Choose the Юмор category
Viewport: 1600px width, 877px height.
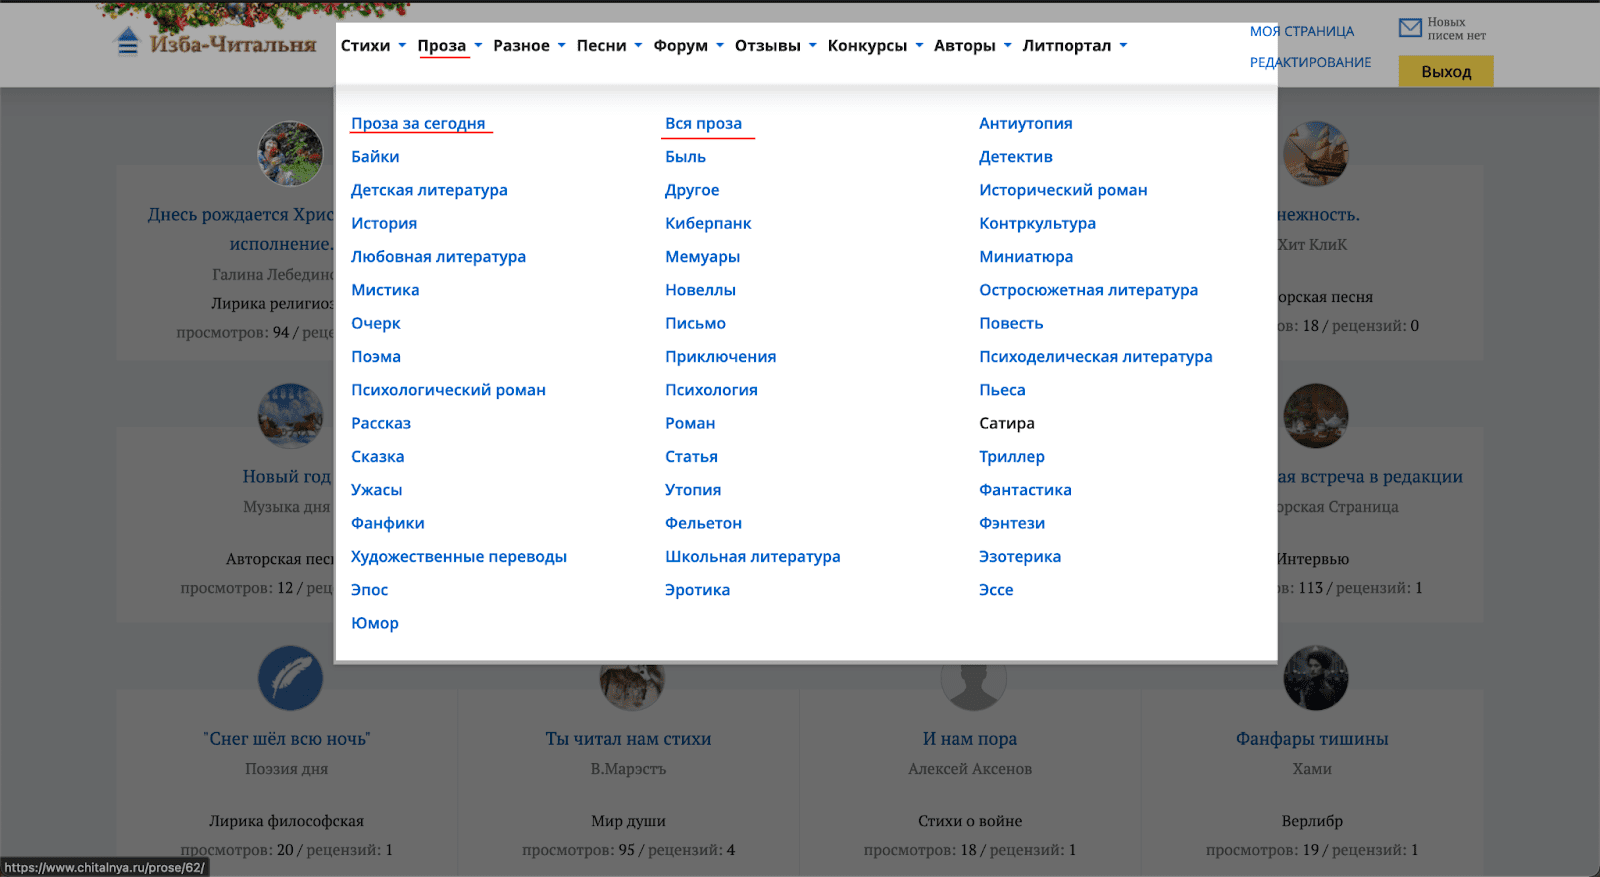click(375, 623)
